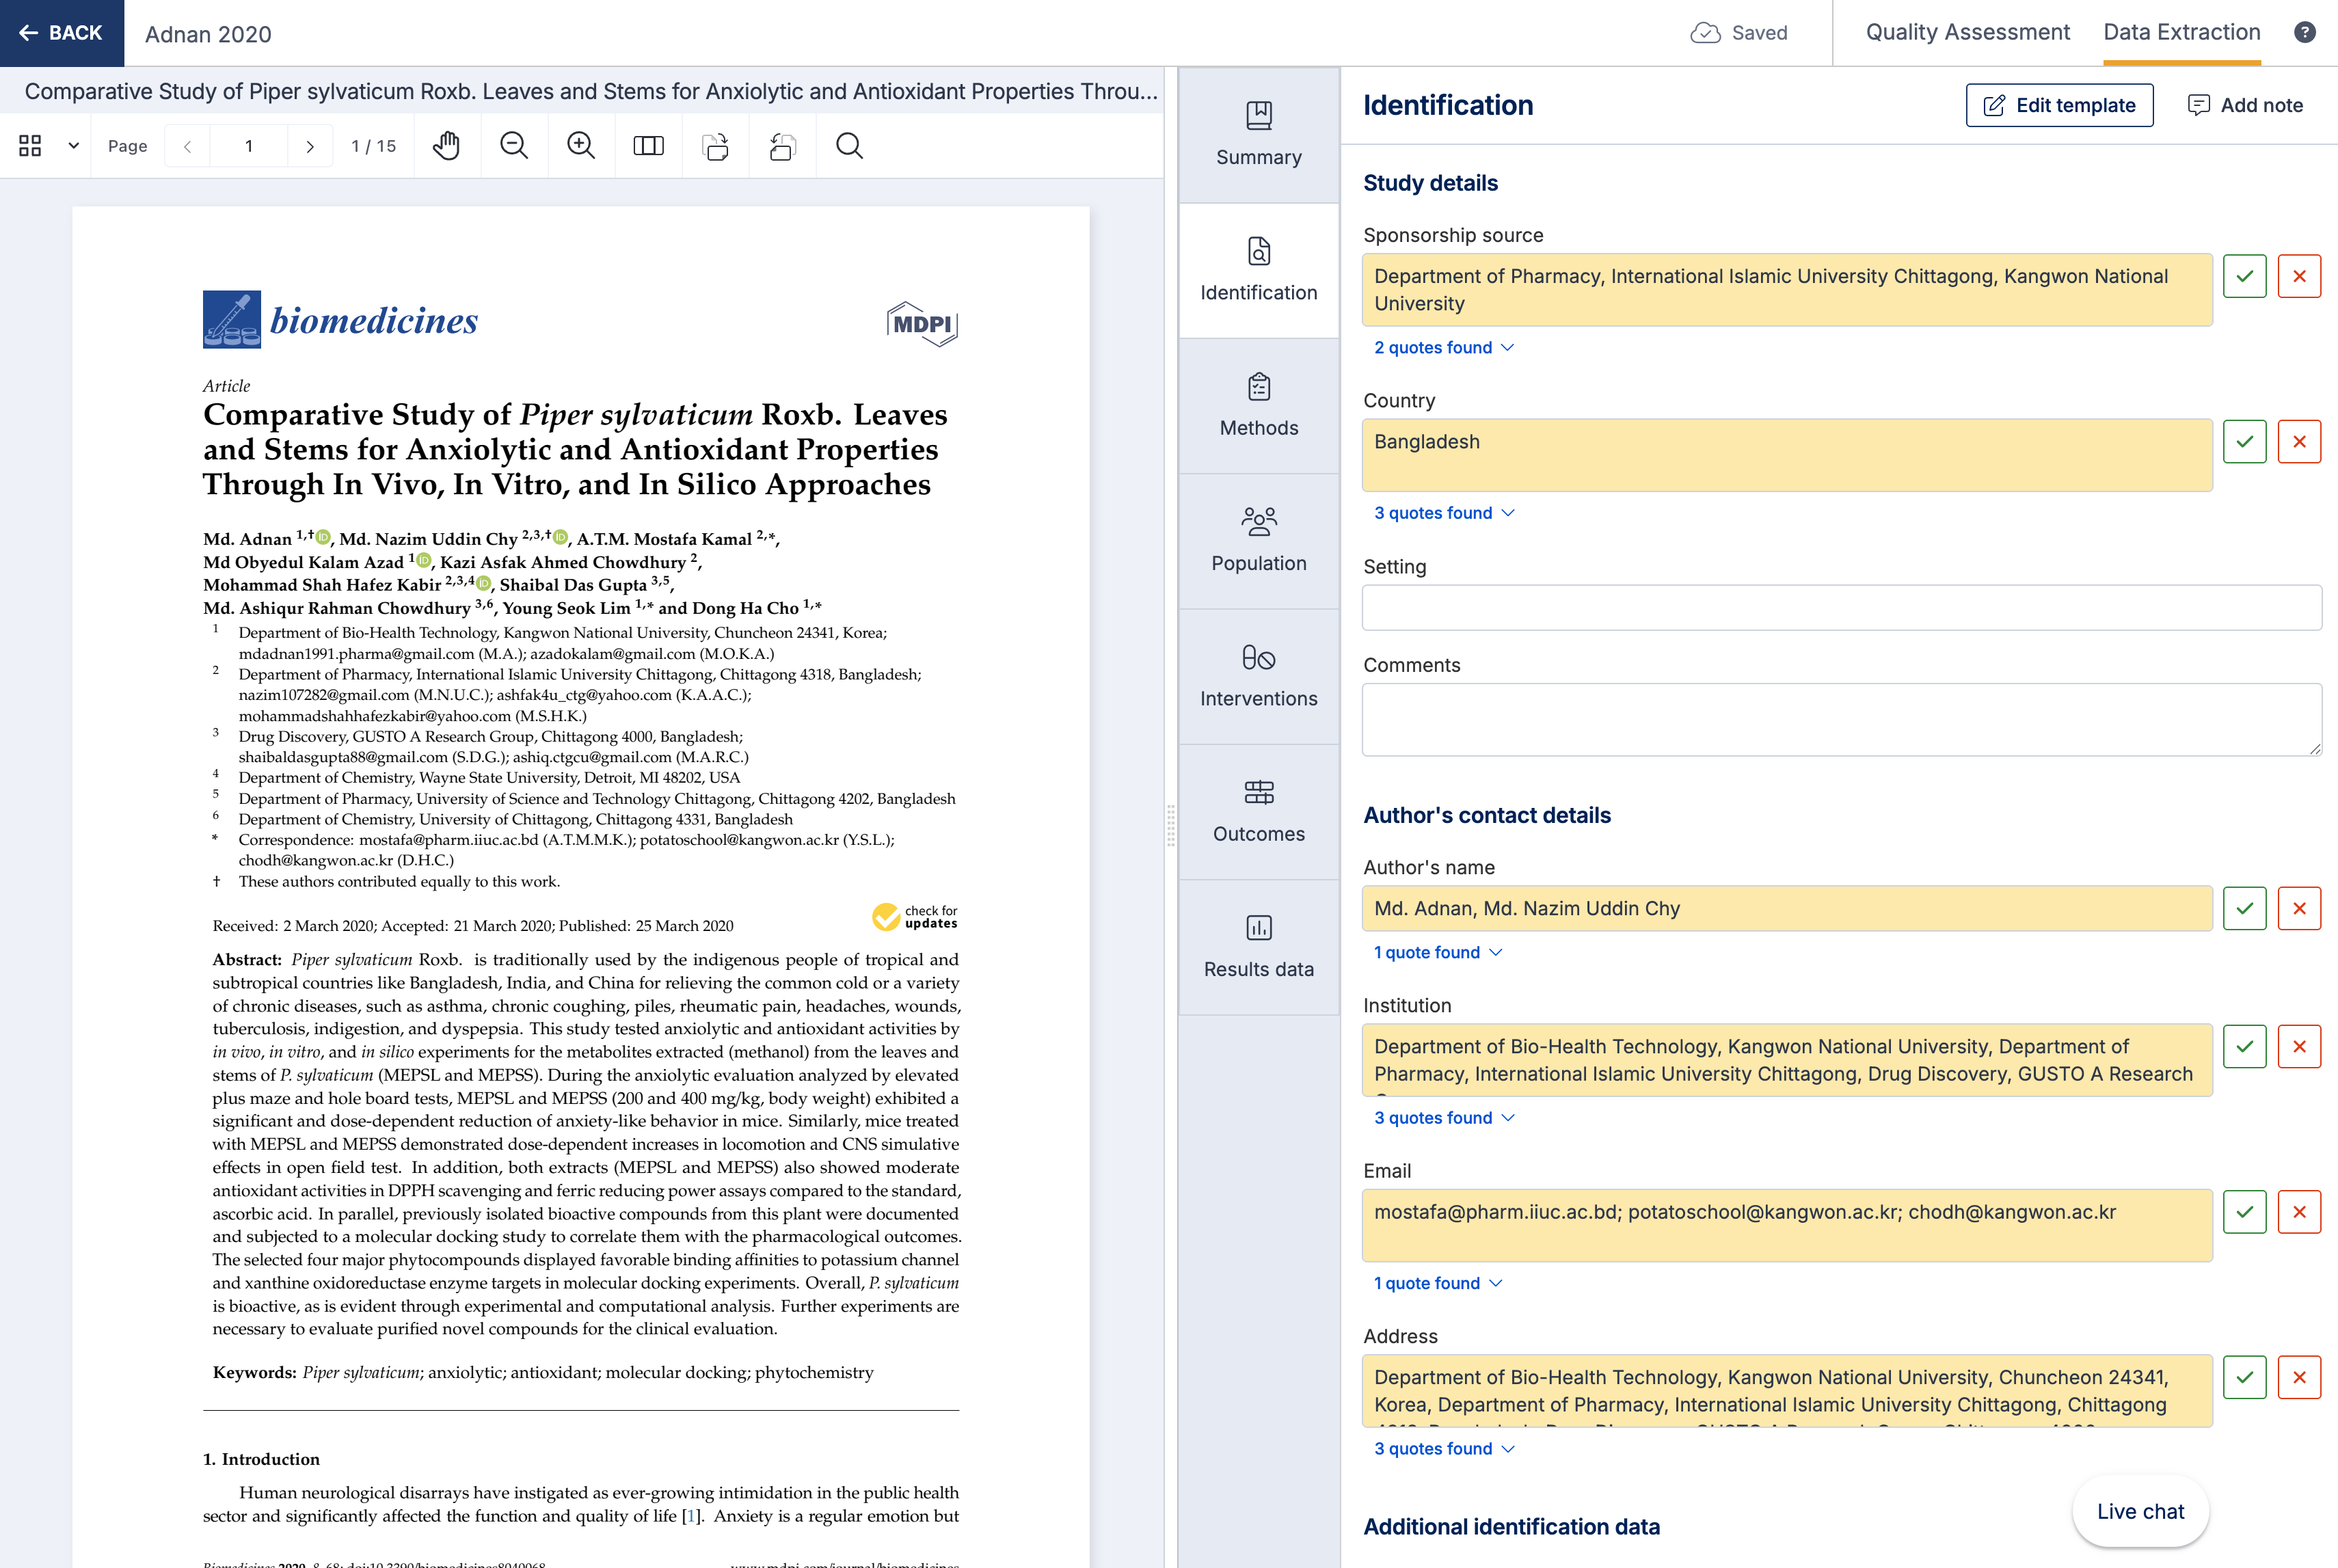Open the Live chat button

2140,1511
